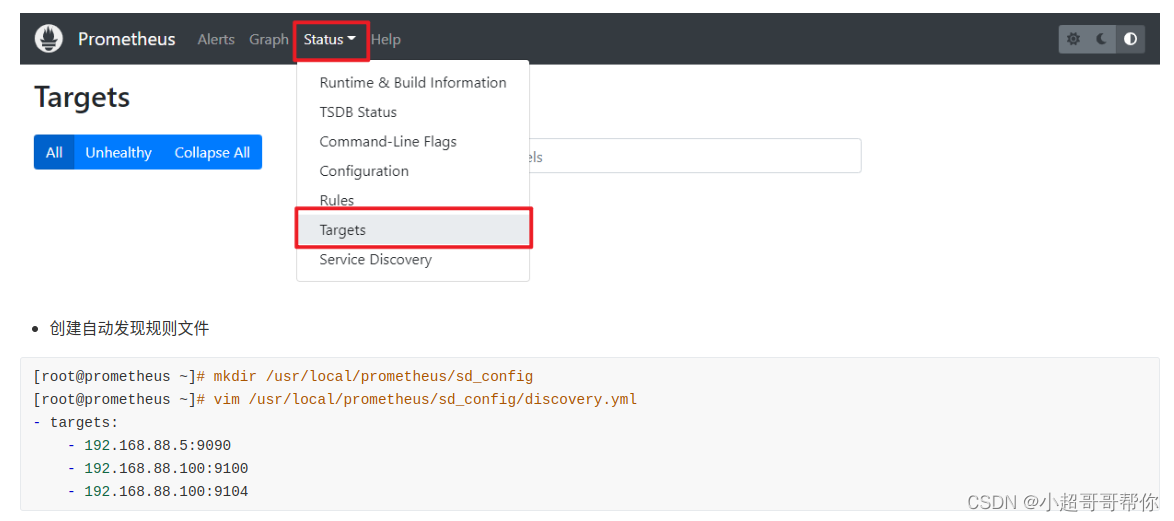
Task: Click the 创建自动发现规则文件 bullet text
Action: click(130, 328)
